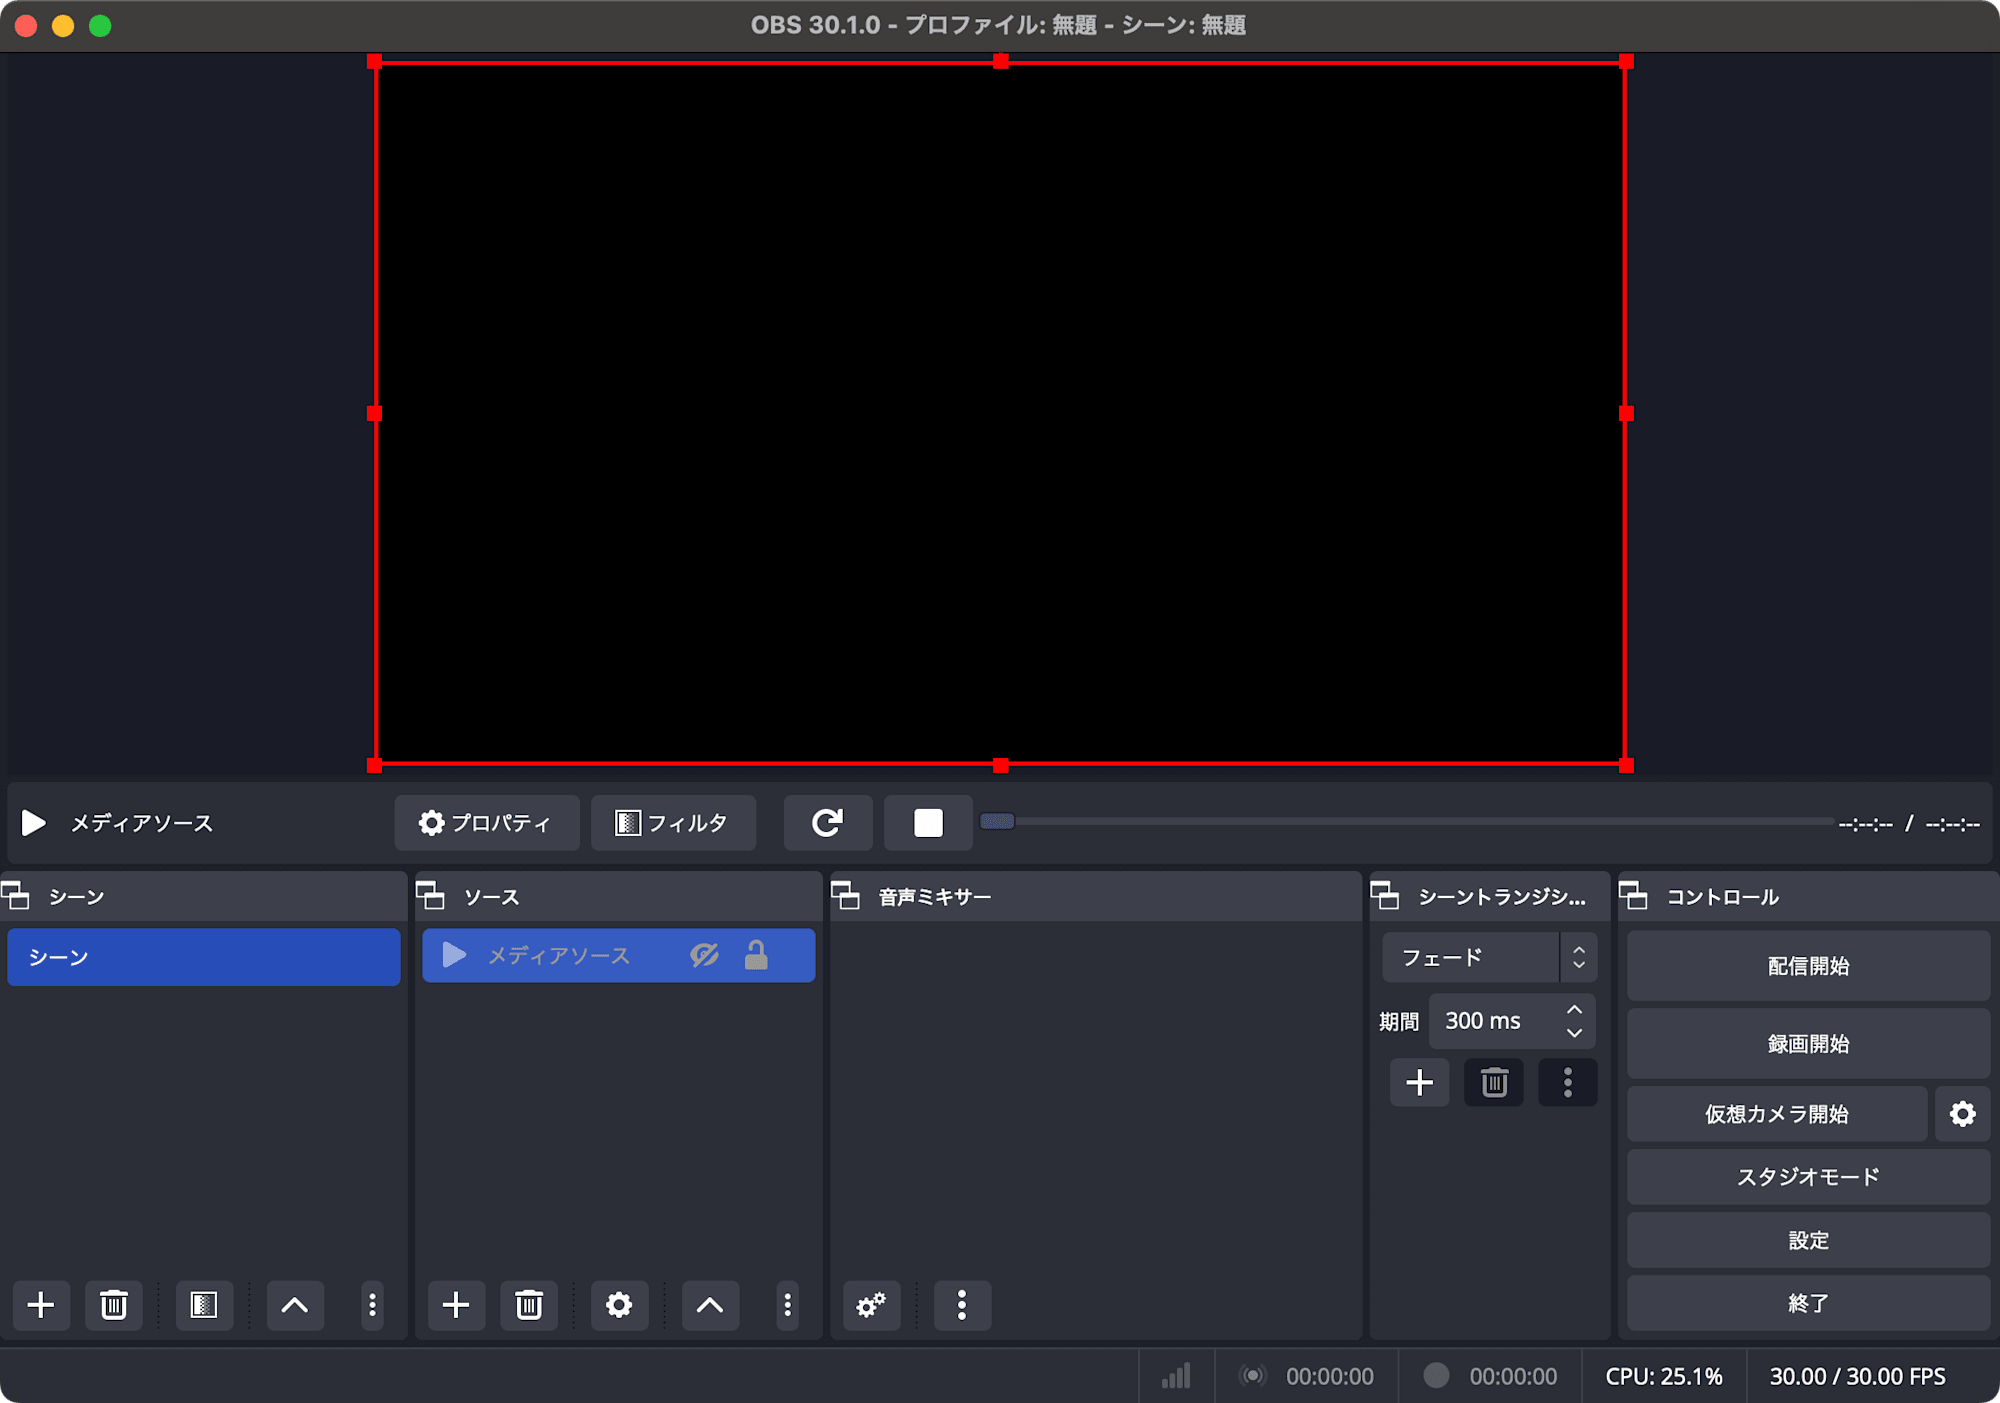Click the recording status dot icon
2000x1403 pixels.
pos(1436,1376)
